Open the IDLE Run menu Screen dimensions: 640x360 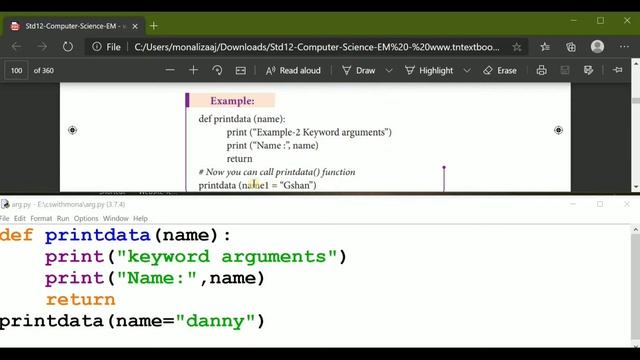tap(63, 218)
